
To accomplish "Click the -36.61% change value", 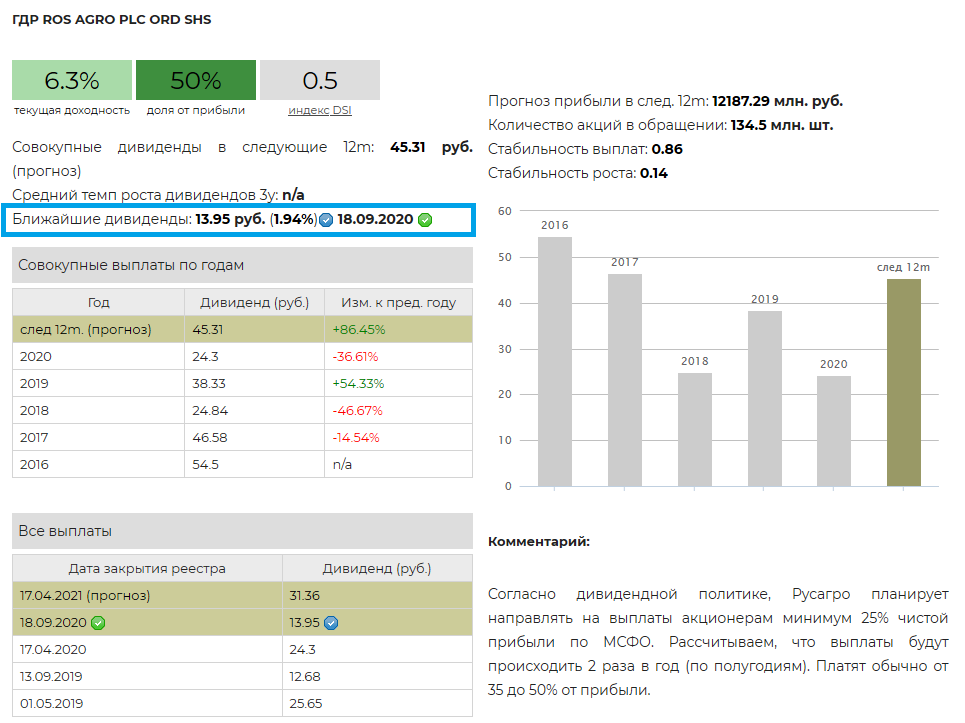I will click(355, 356).
